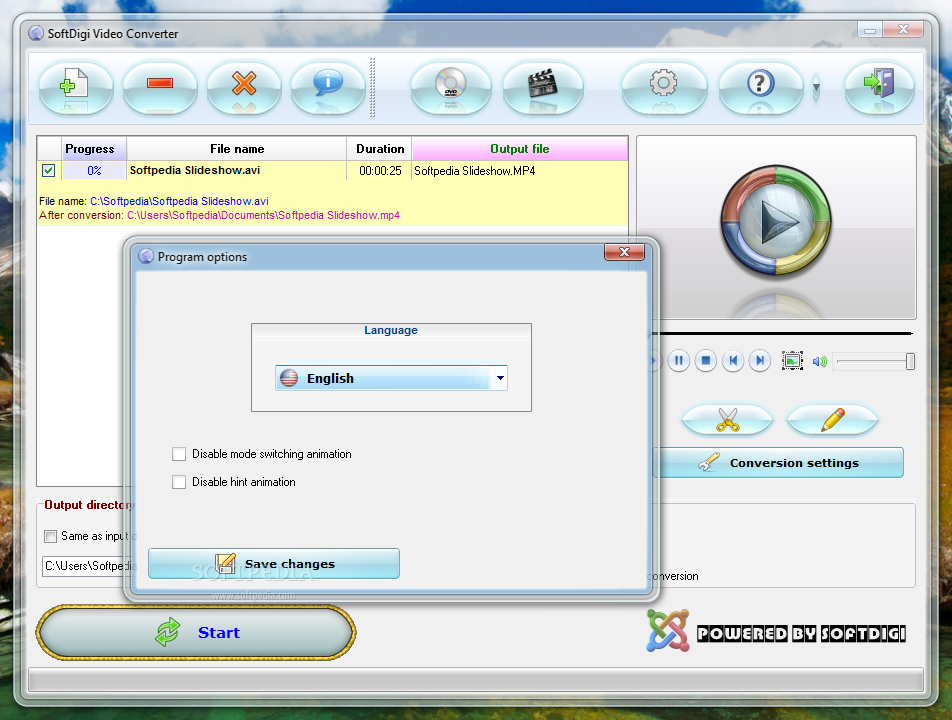952x720 pixels.
Task: Click the Powered by SoftDigi logo
Action: [776, 631]
